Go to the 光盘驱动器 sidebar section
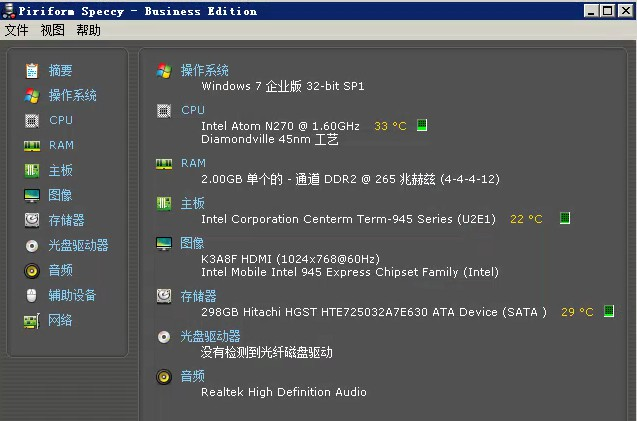 click(78, 245)
